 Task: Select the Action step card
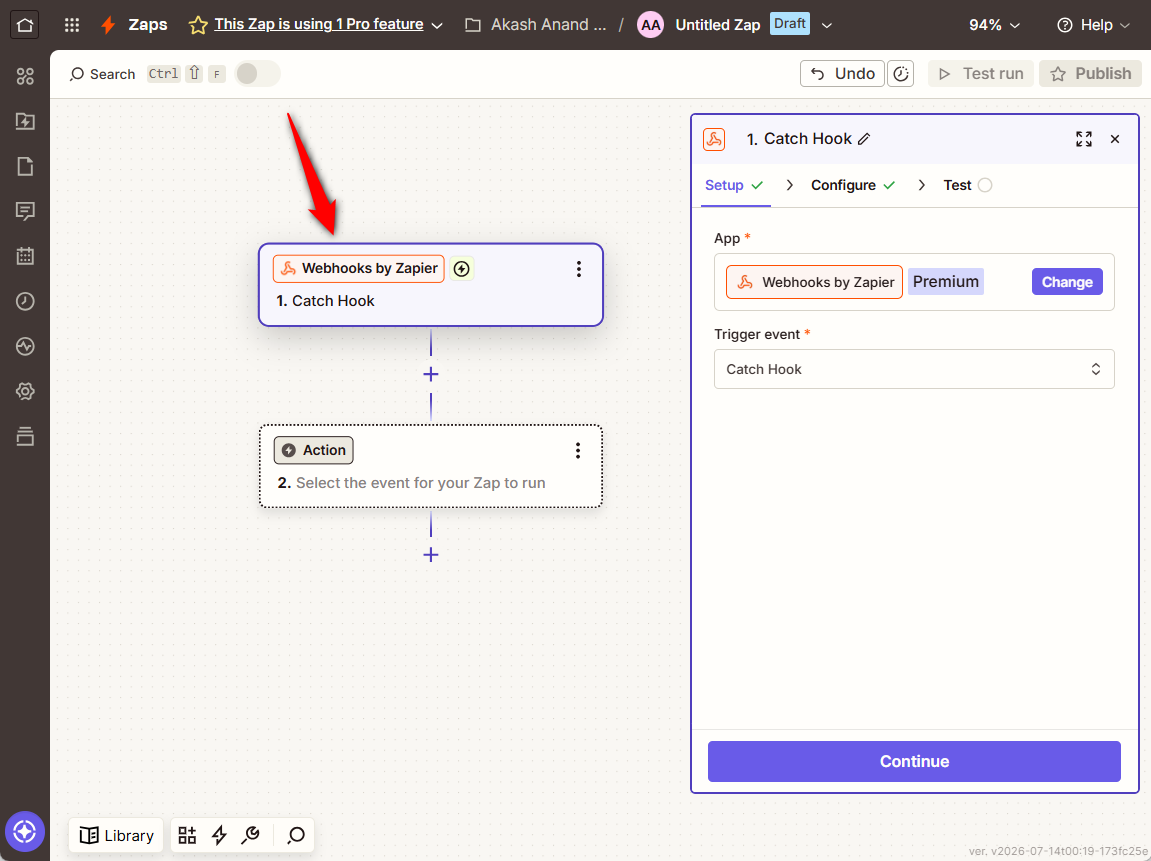pos(431,466)
